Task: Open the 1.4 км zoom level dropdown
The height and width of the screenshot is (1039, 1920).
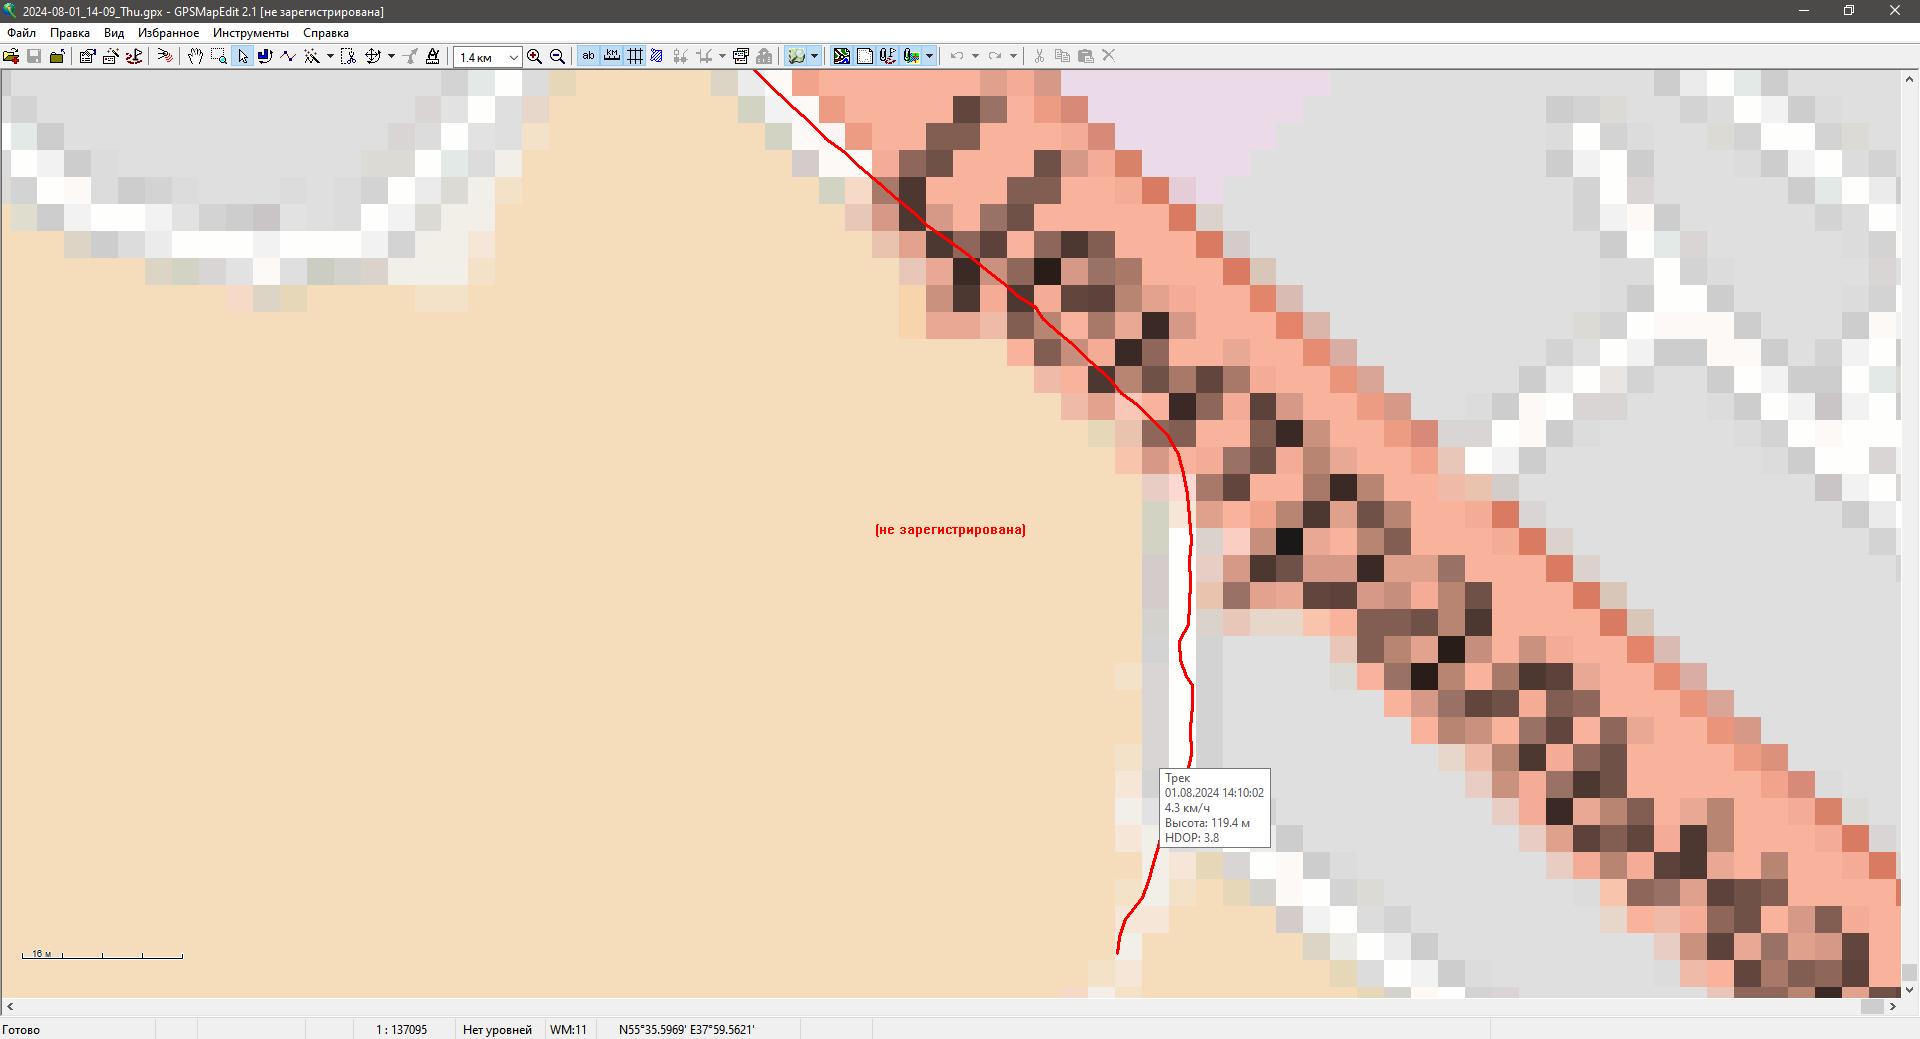Action: (x=513, y=57)
